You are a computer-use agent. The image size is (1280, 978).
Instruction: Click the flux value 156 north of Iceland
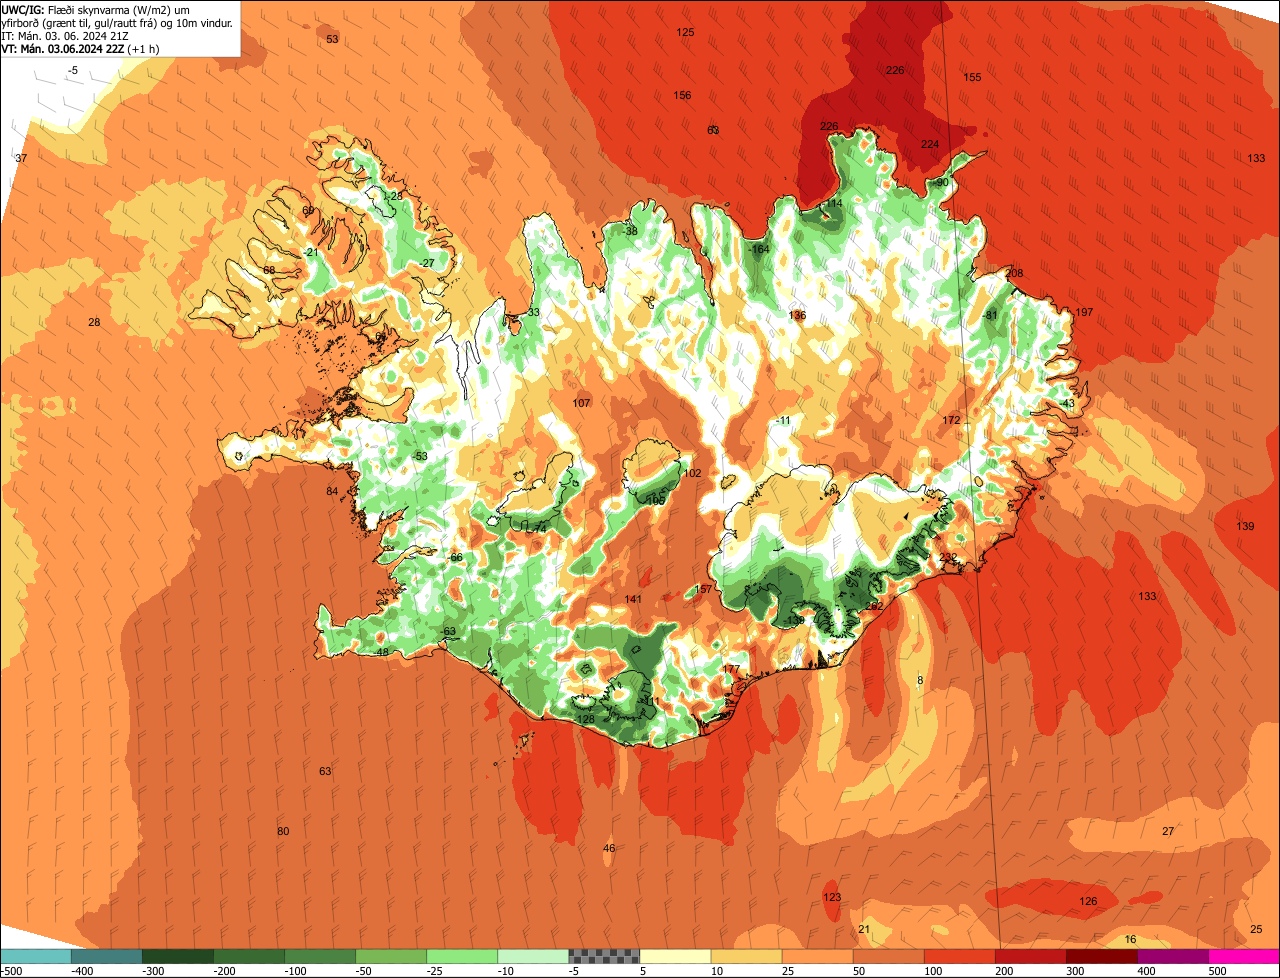pyautogui.click(x=682, y=95)
